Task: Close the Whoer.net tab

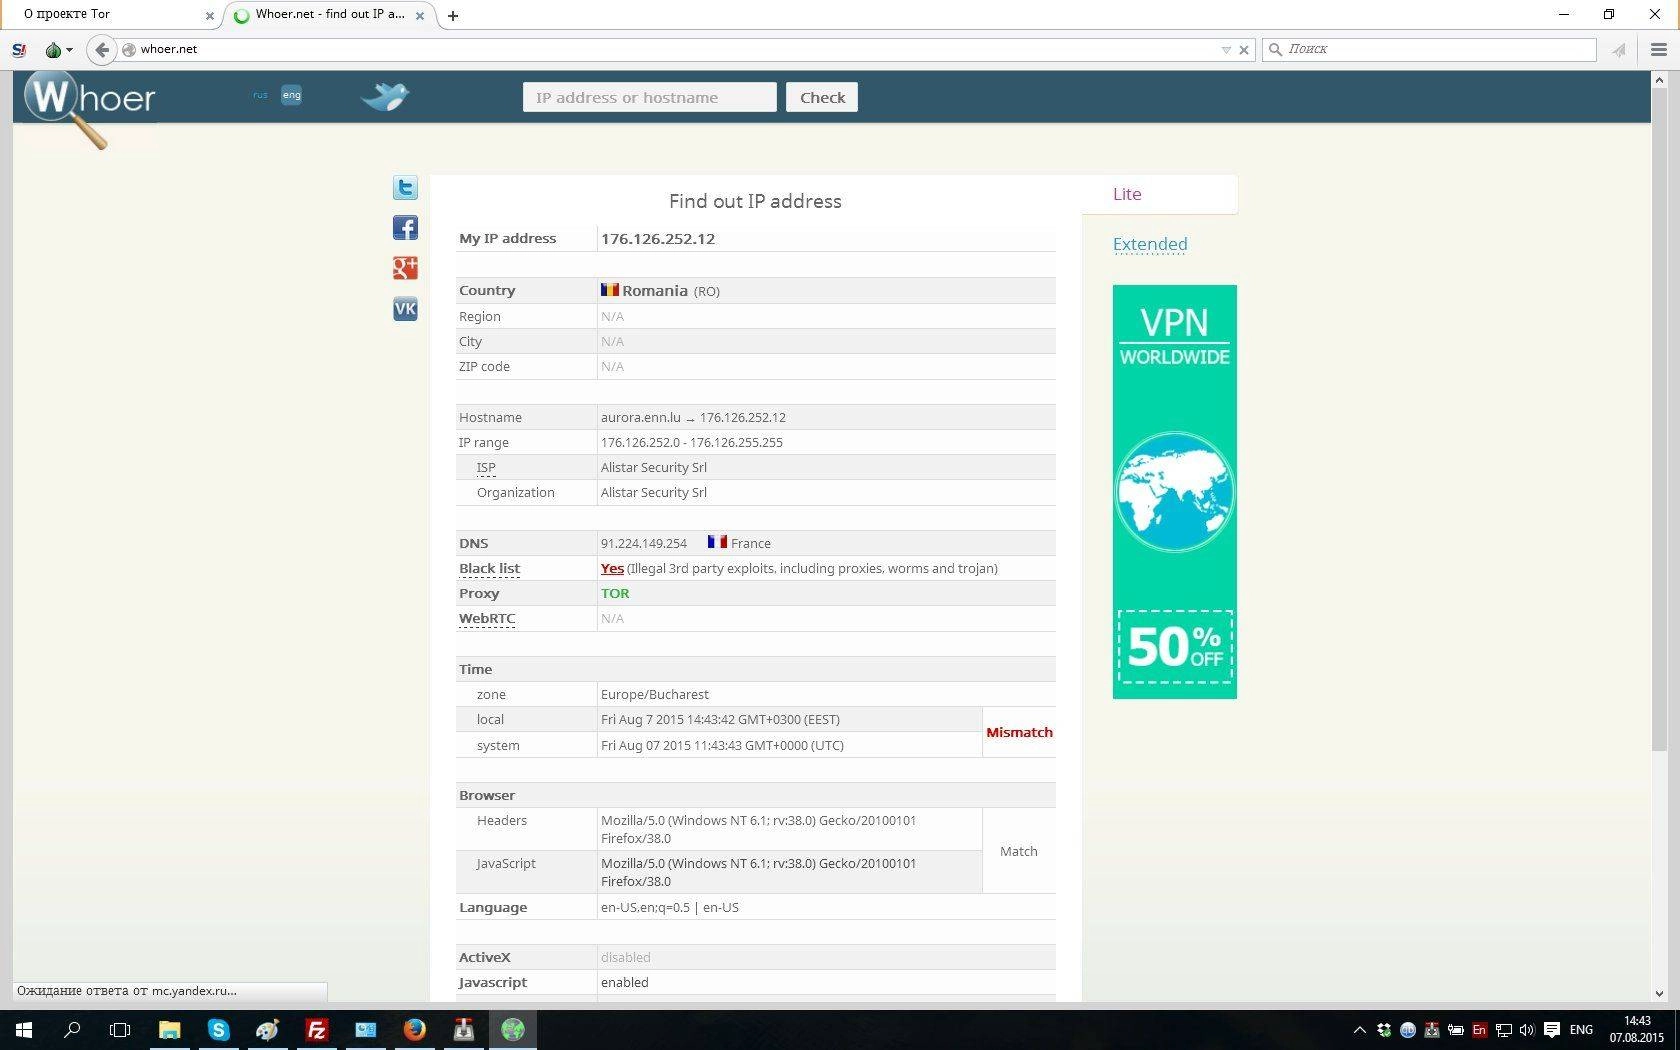Action: pyautogui.click(x=420, y=15)
